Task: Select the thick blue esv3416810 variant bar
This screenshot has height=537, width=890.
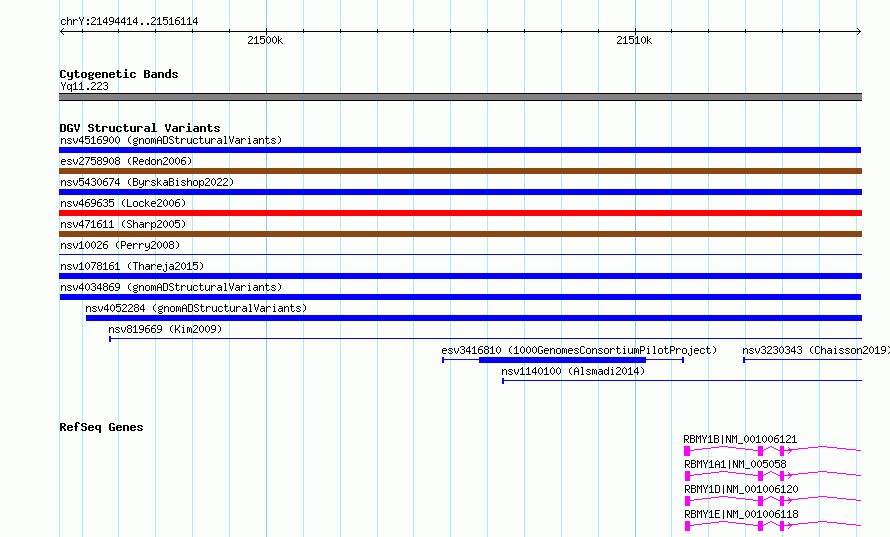Action: click(562, 360)
